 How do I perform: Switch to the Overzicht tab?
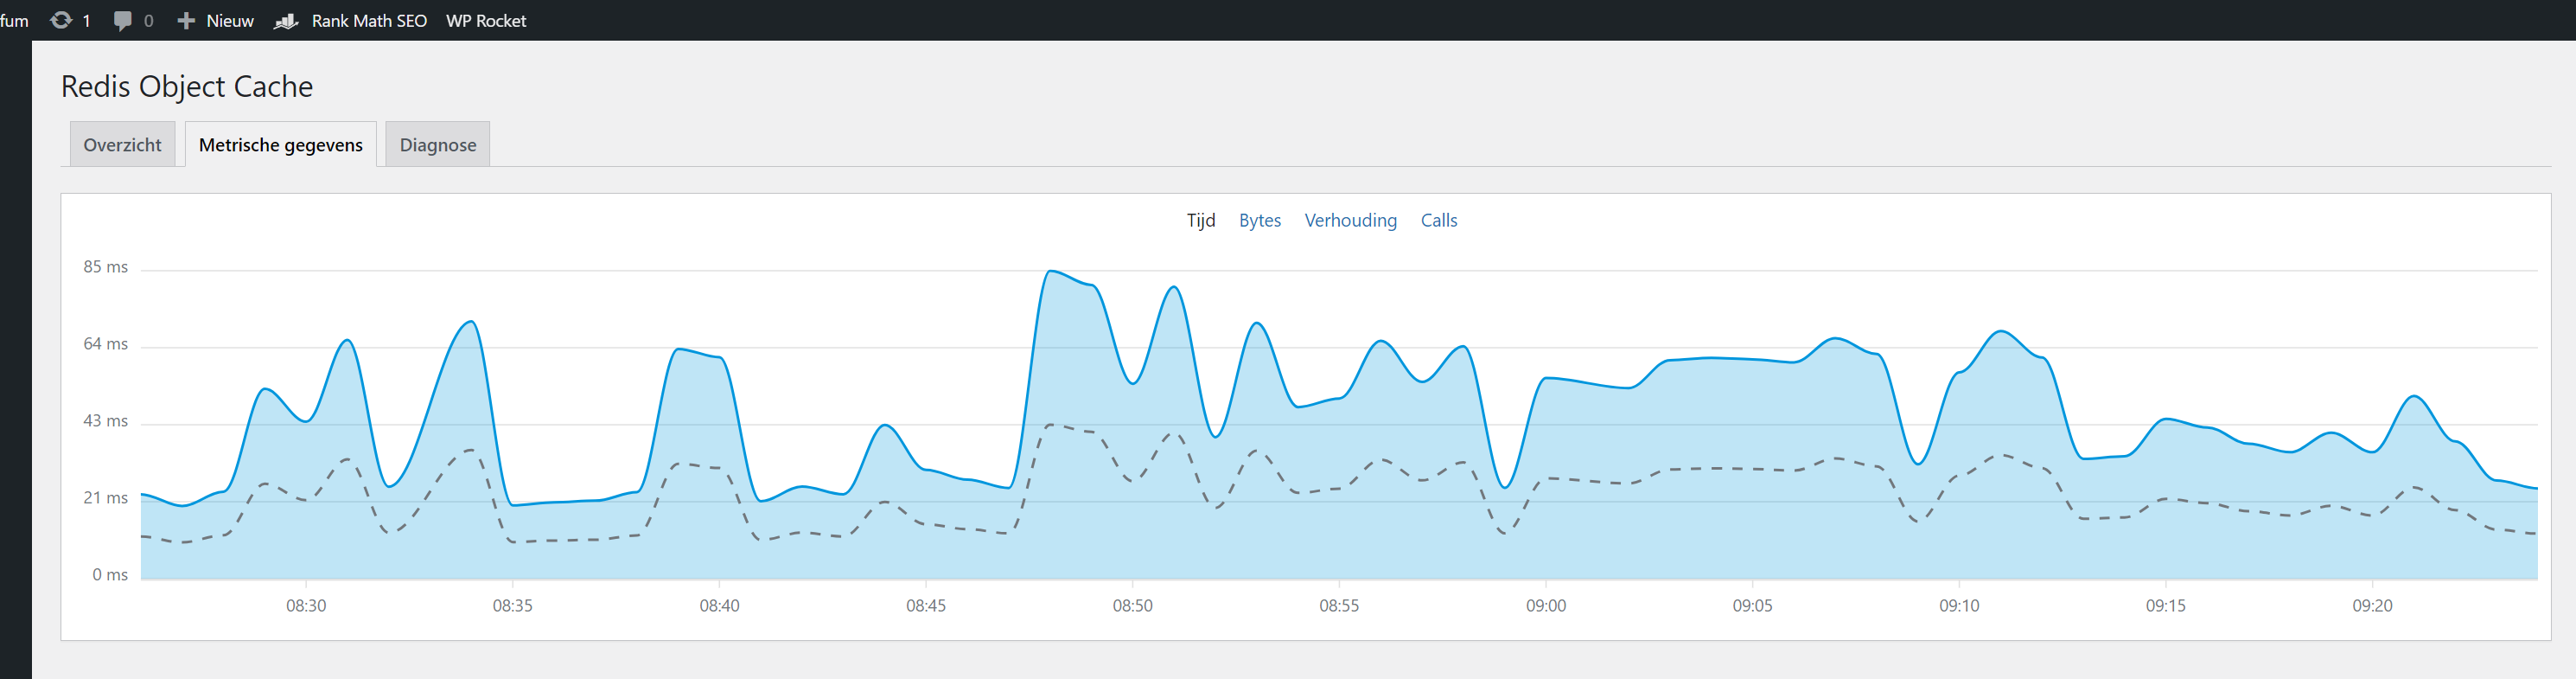click(122, 145)
